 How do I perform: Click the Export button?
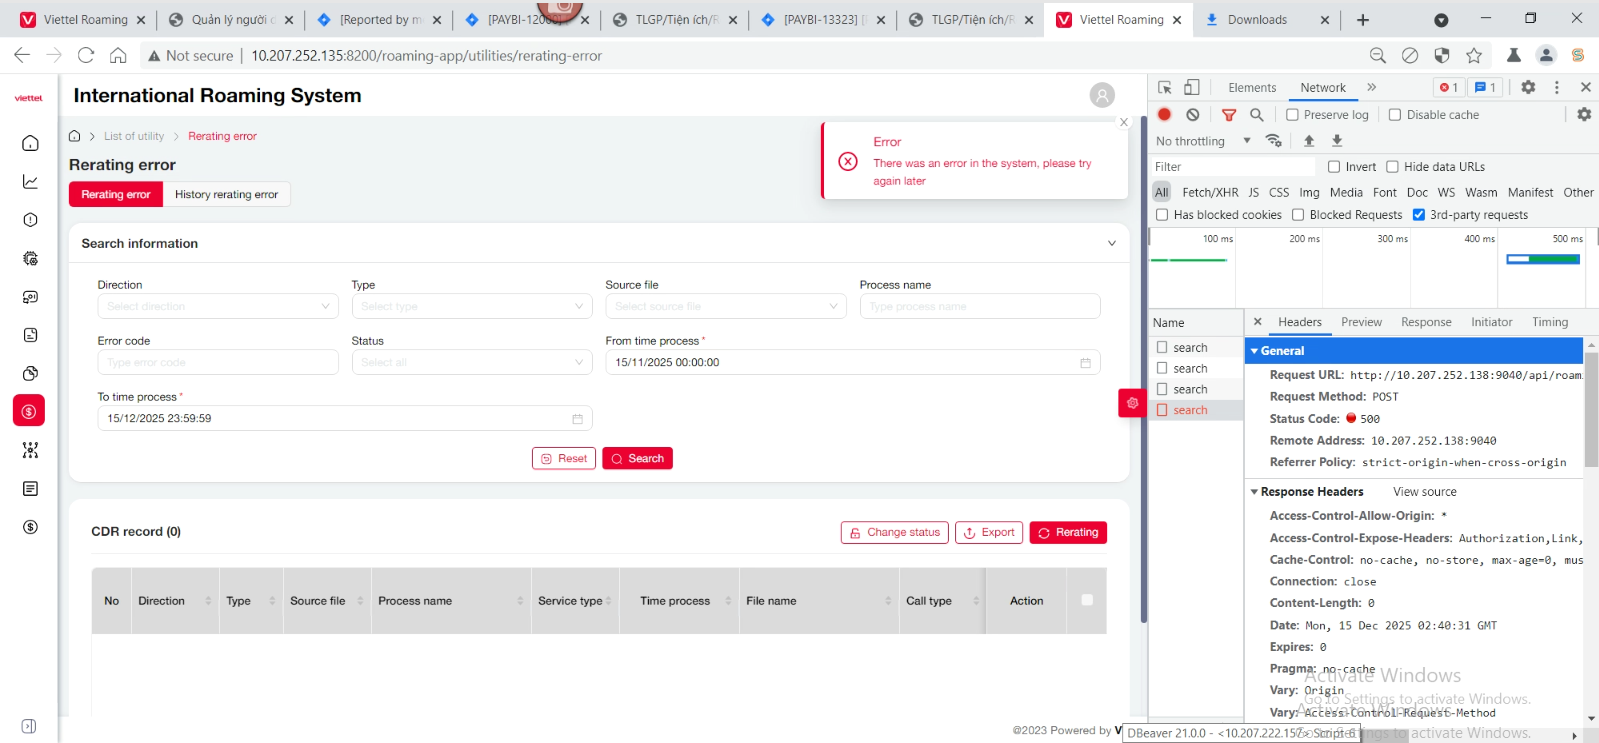tap(988, 532)
